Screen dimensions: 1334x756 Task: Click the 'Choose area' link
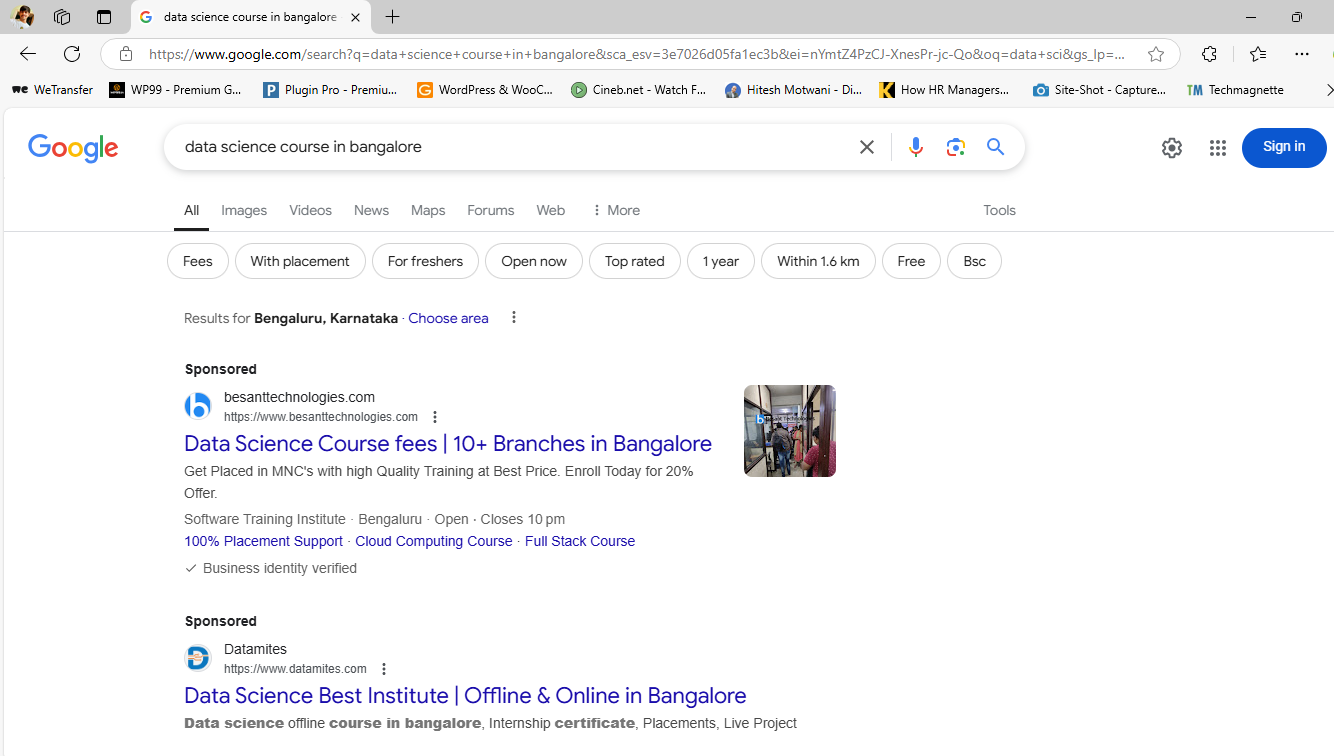coord(448,318)
